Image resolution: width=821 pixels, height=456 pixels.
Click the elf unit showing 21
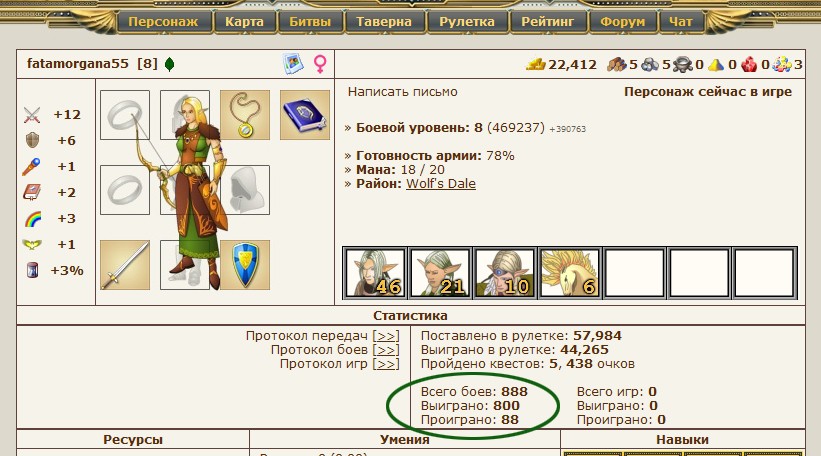(x=440, y=273)
